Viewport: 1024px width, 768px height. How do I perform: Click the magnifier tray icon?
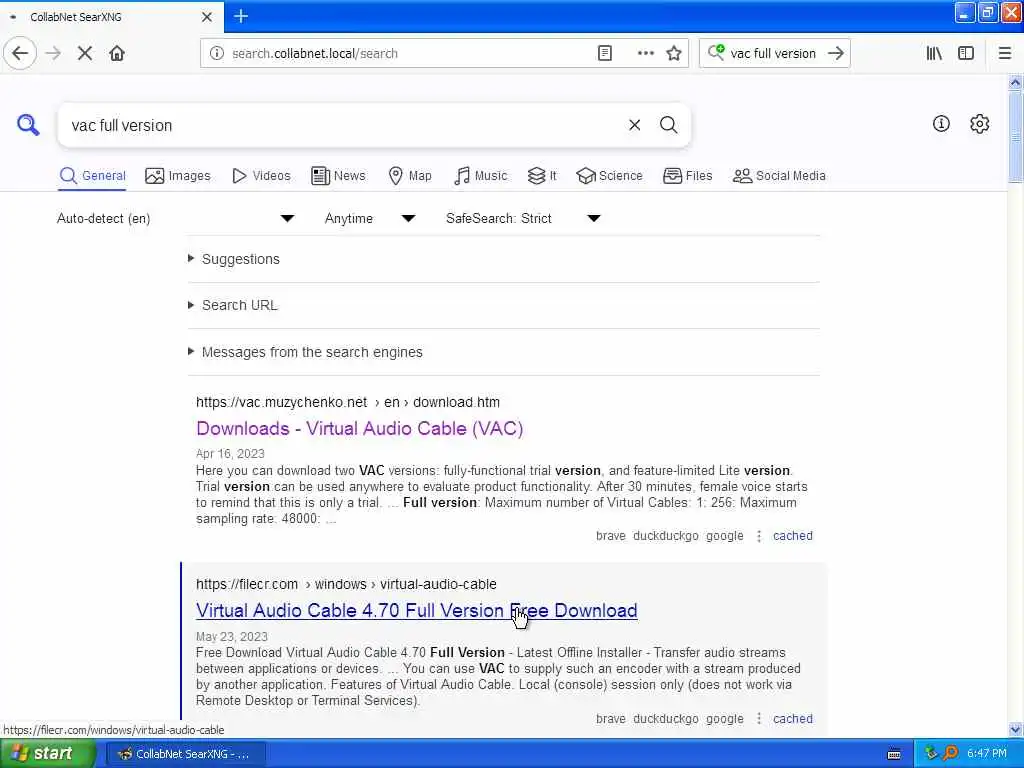coord(950,753)
